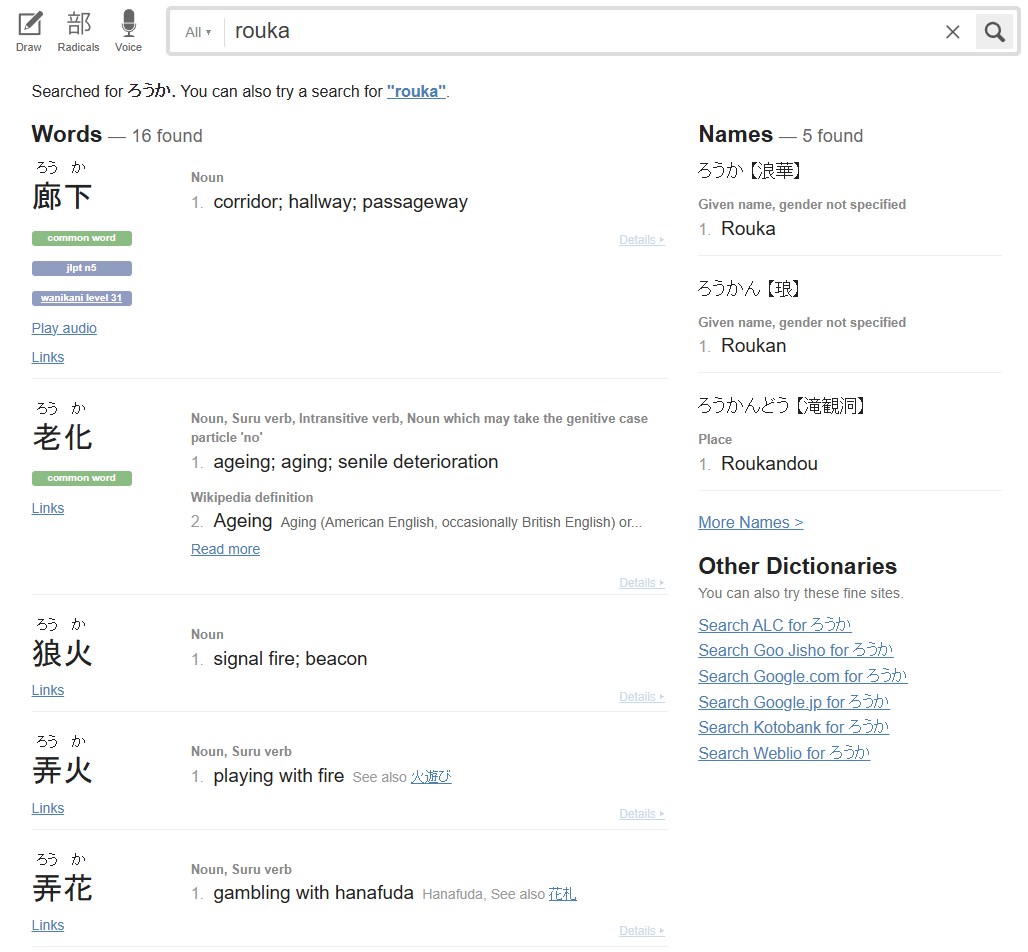The image size is (1028, 952).
Task: Clear the search field with the X
Action: tap(953, 31)
